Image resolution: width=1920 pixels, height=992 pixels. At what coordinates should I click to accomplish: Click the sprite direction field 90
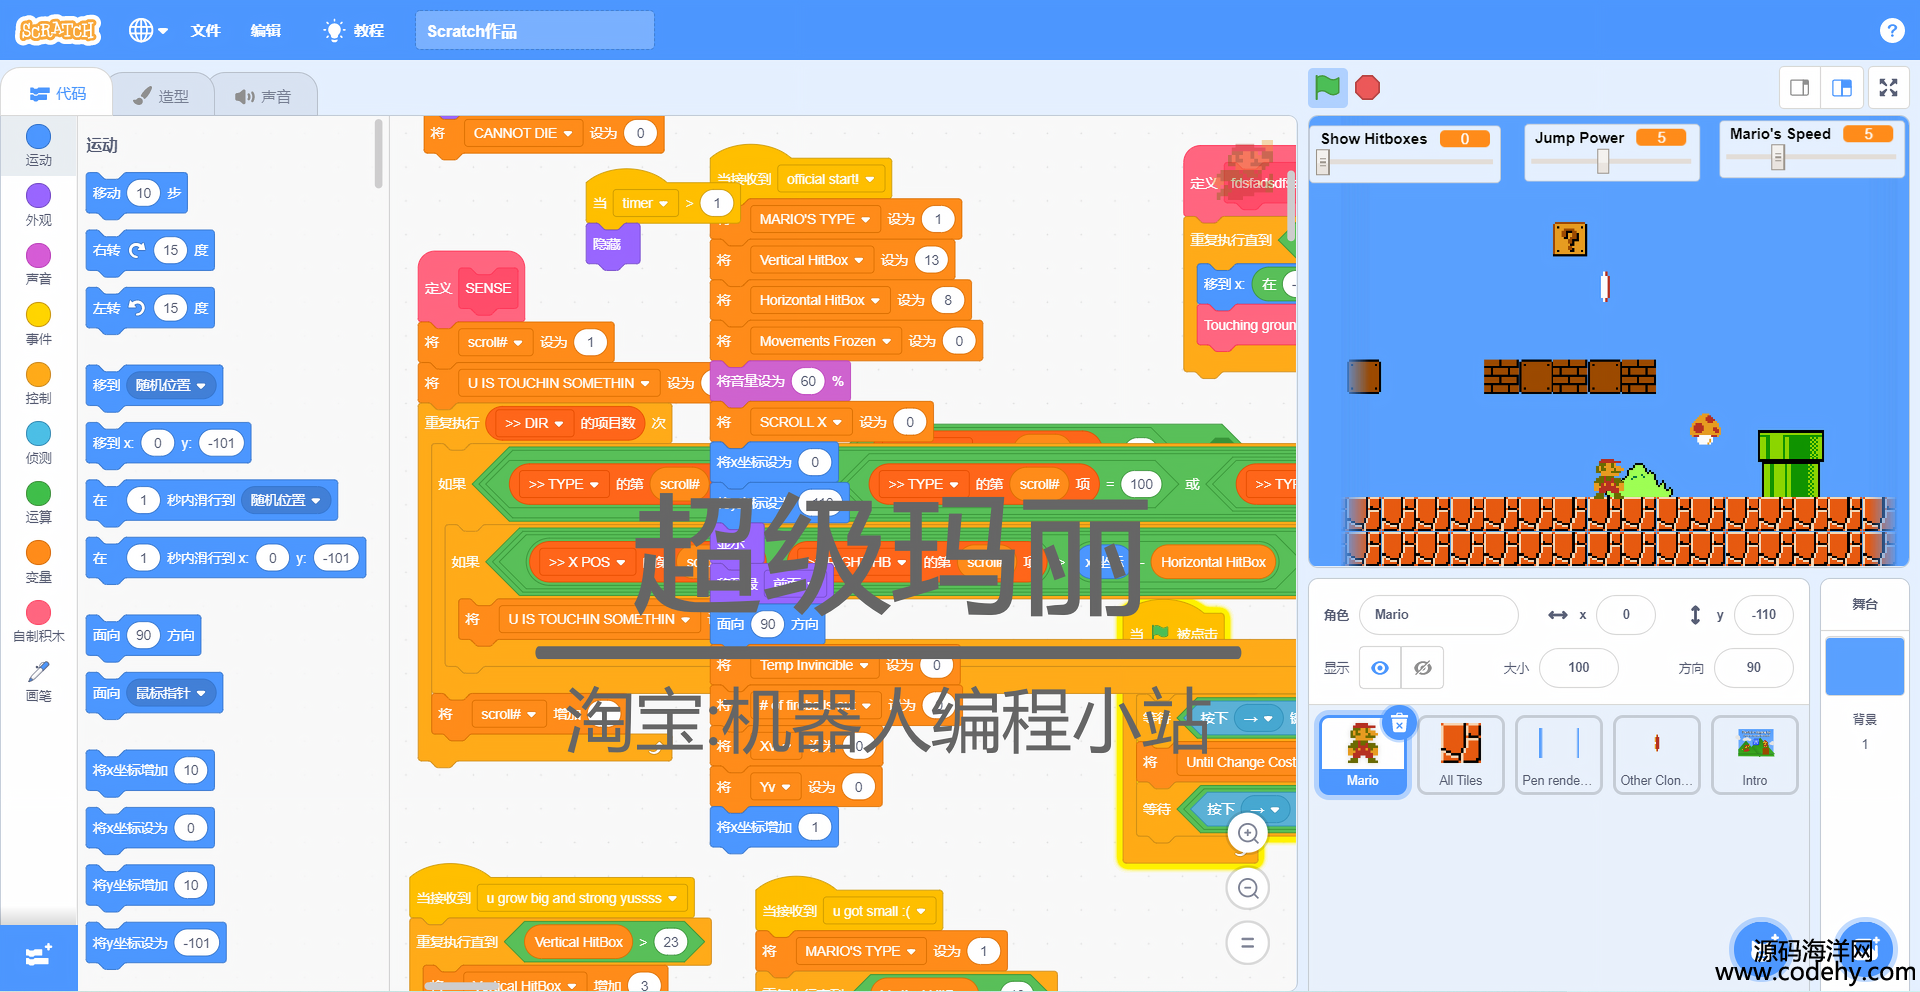[x=1753, y=667]
